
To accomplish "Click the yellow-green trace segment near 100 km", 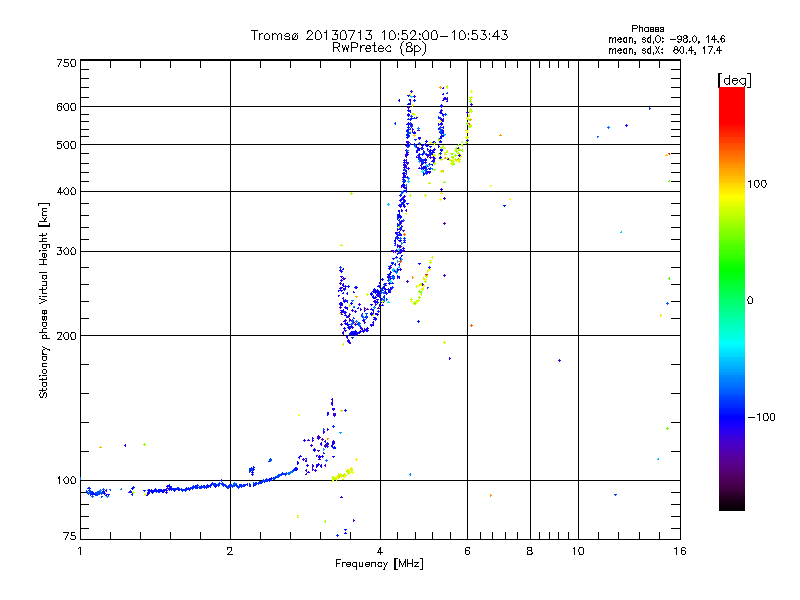I will [x=343, y=475].
